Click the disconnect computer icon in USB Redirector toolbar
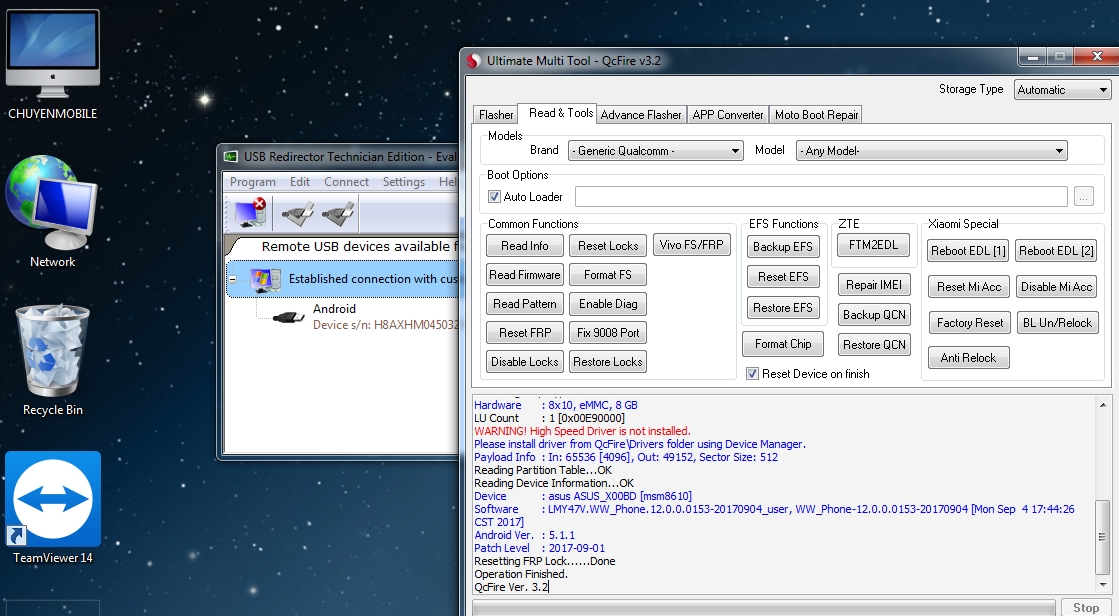The width and height of the screenshot is (1119, 616). pos(250,213)
